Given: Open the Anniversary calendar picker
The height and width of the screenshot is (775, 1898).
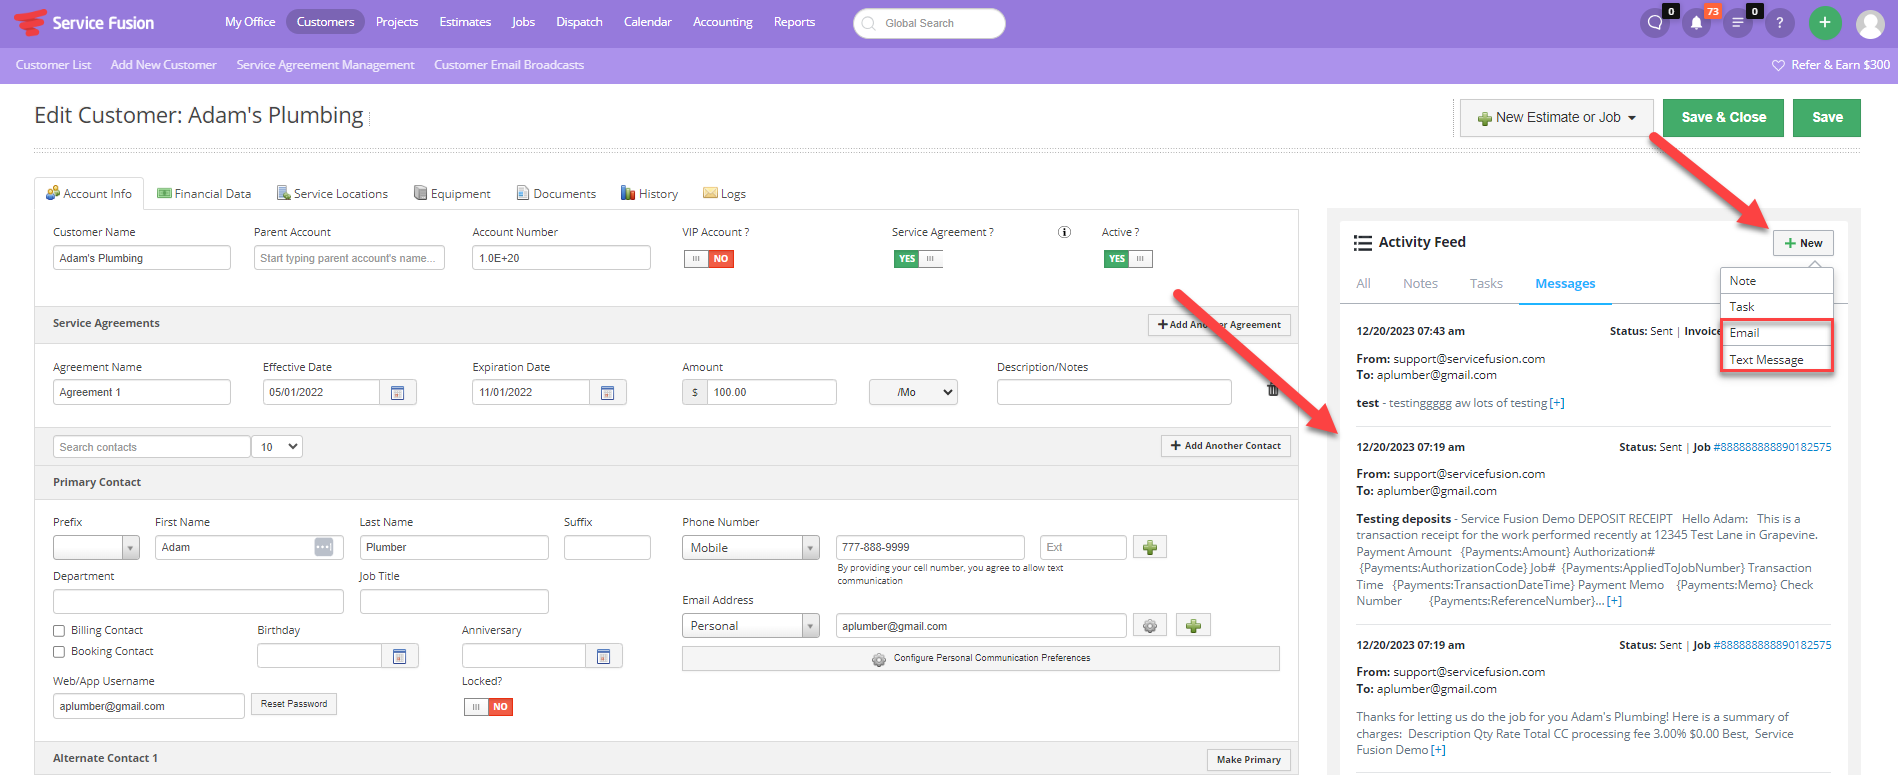Looking at the screenshot, I should tap(603, 656).
